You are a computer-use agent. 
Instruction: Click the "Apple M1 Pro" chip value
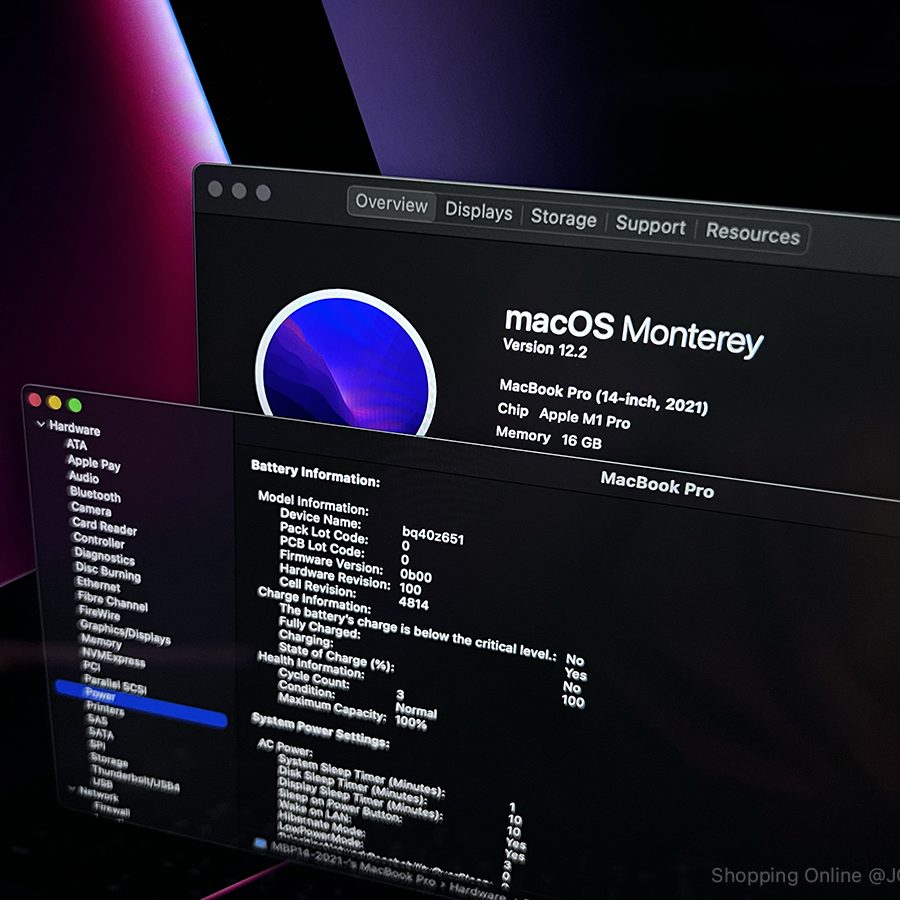pos(584,417)
